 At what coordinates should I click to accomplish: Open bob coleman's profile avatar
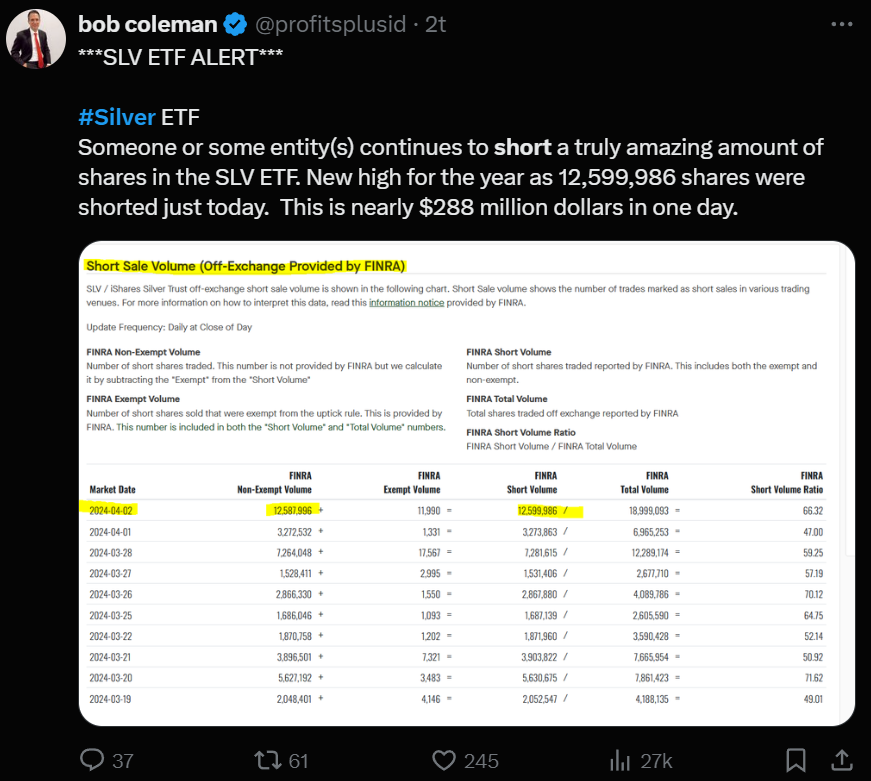[x=36, y=39]
